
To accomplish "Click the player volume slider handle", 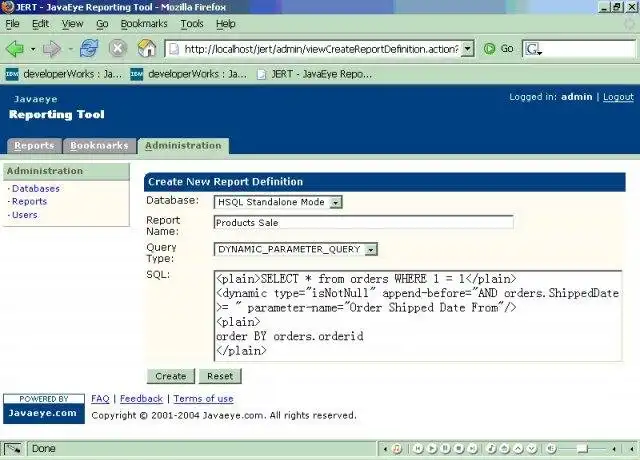I will 582,449.
